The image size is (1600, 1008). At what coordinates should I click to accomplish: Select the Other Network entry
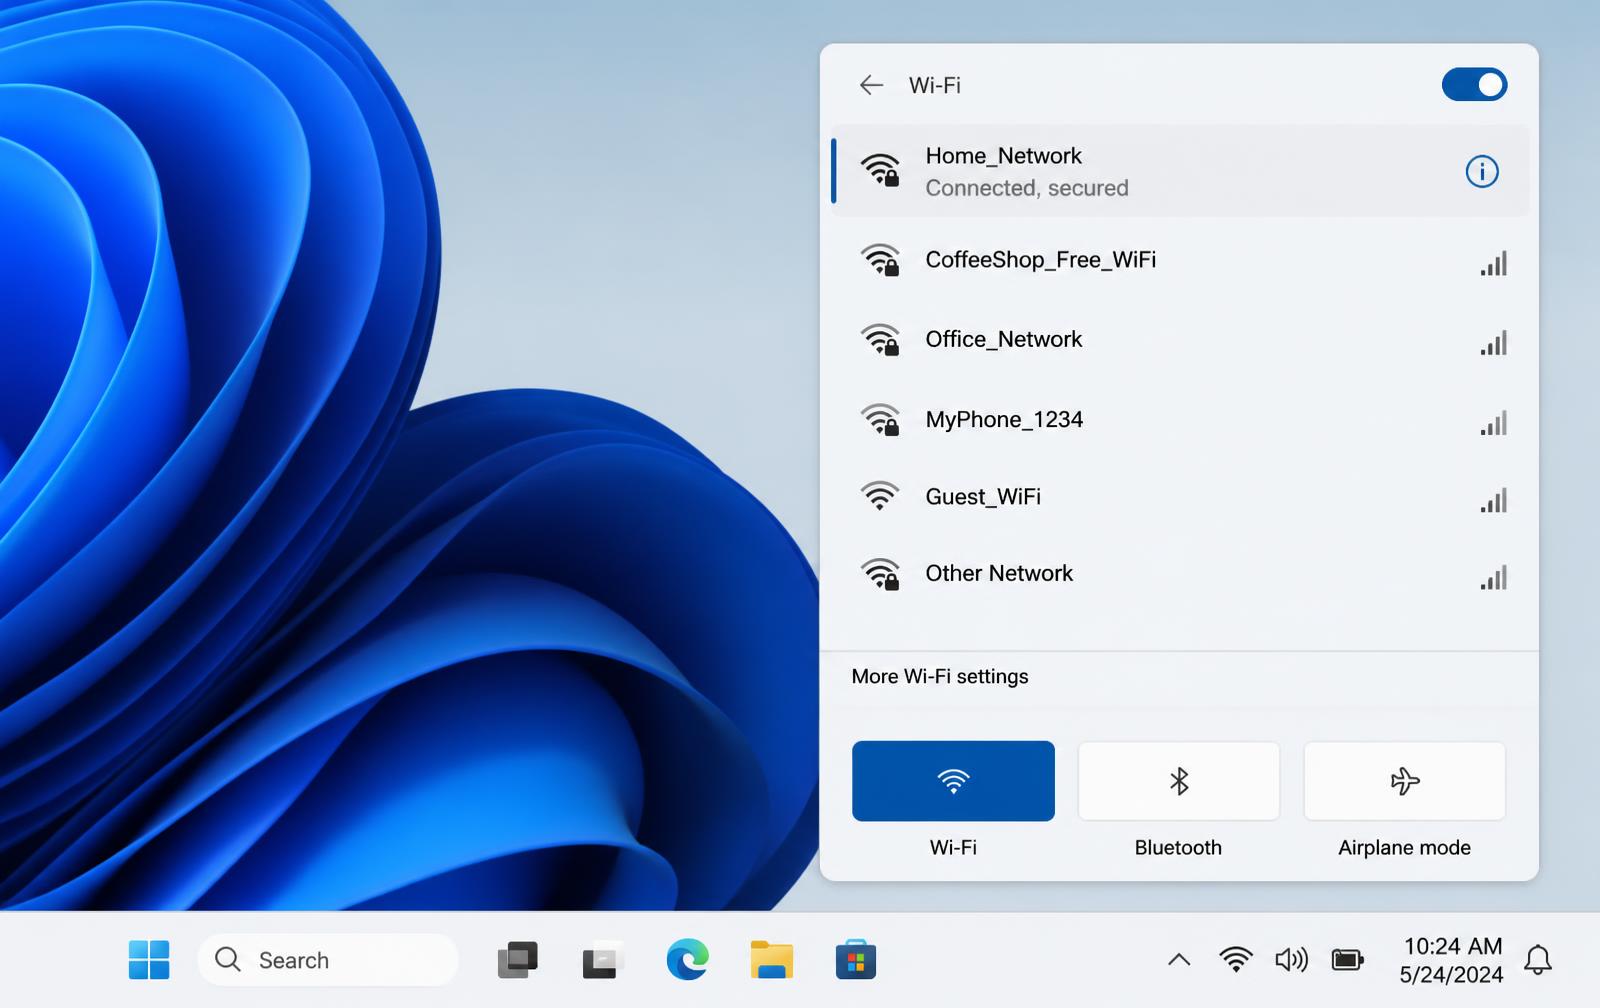pos(1180,574)
